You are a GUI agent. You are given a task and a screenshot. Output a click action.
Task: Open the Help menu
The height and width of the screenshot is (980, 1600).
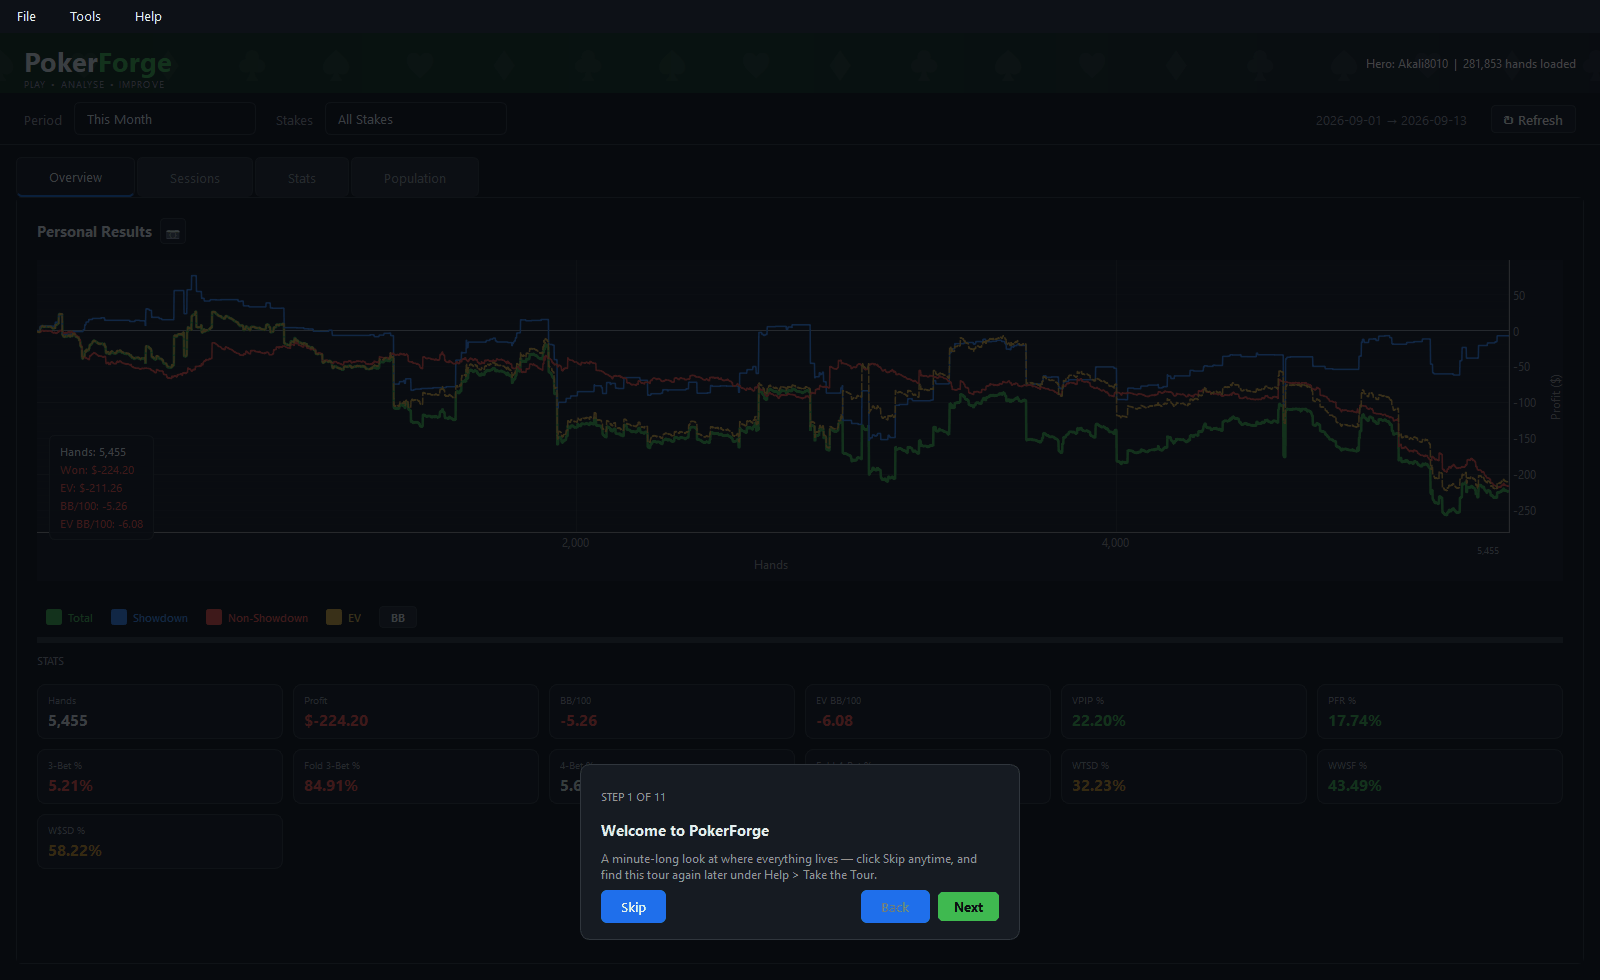(x=148, y=16)
